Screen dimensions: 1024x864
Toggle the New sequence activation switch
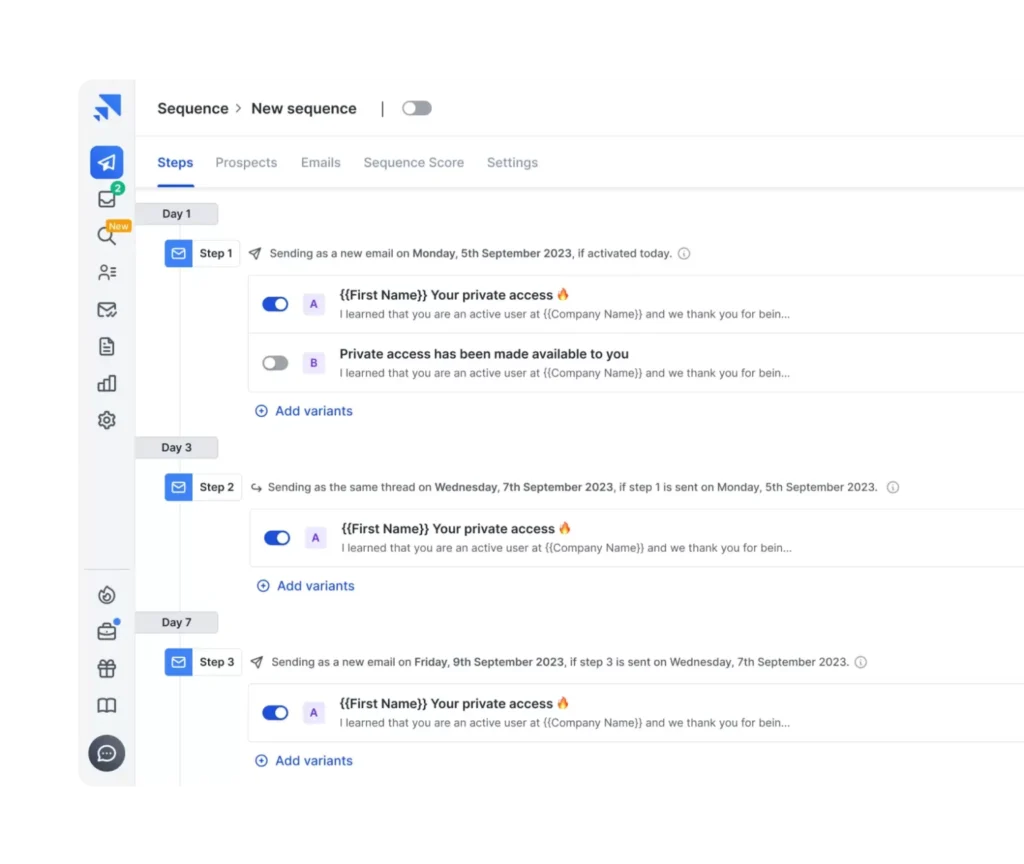click(417, 108)
